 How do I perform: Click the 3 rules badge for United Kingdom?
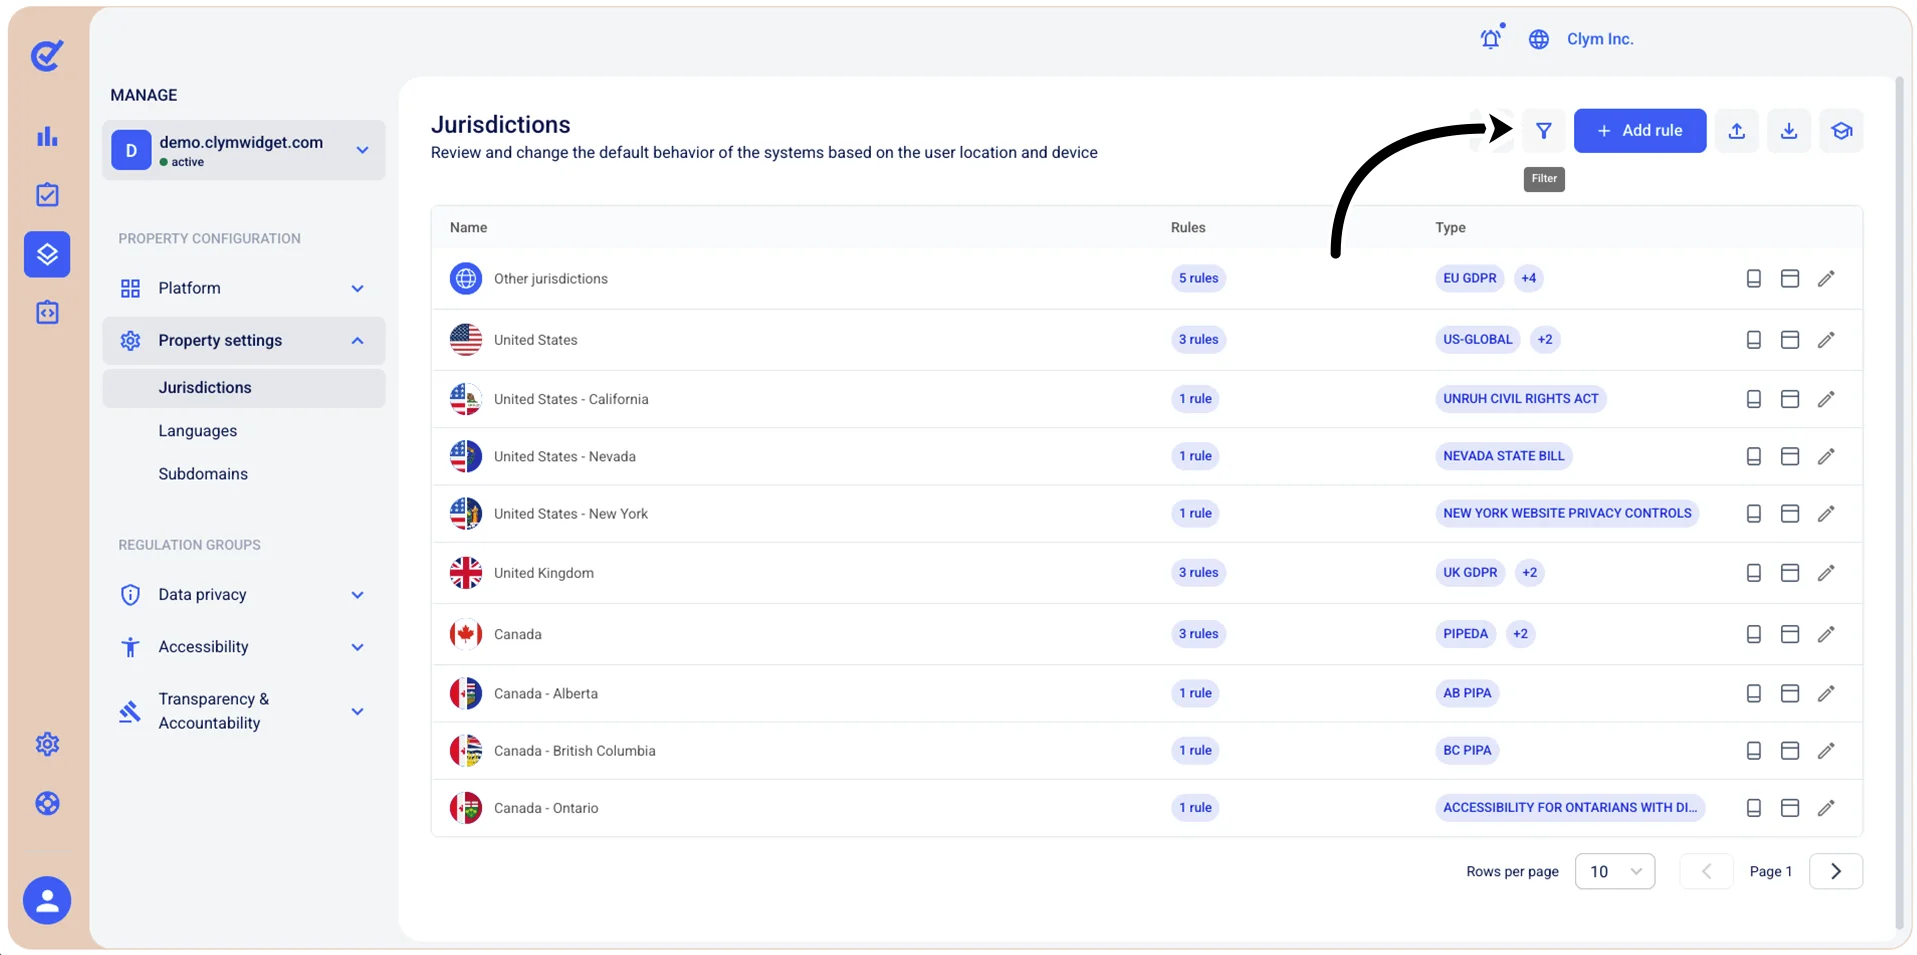click(x=1198, y=573)
